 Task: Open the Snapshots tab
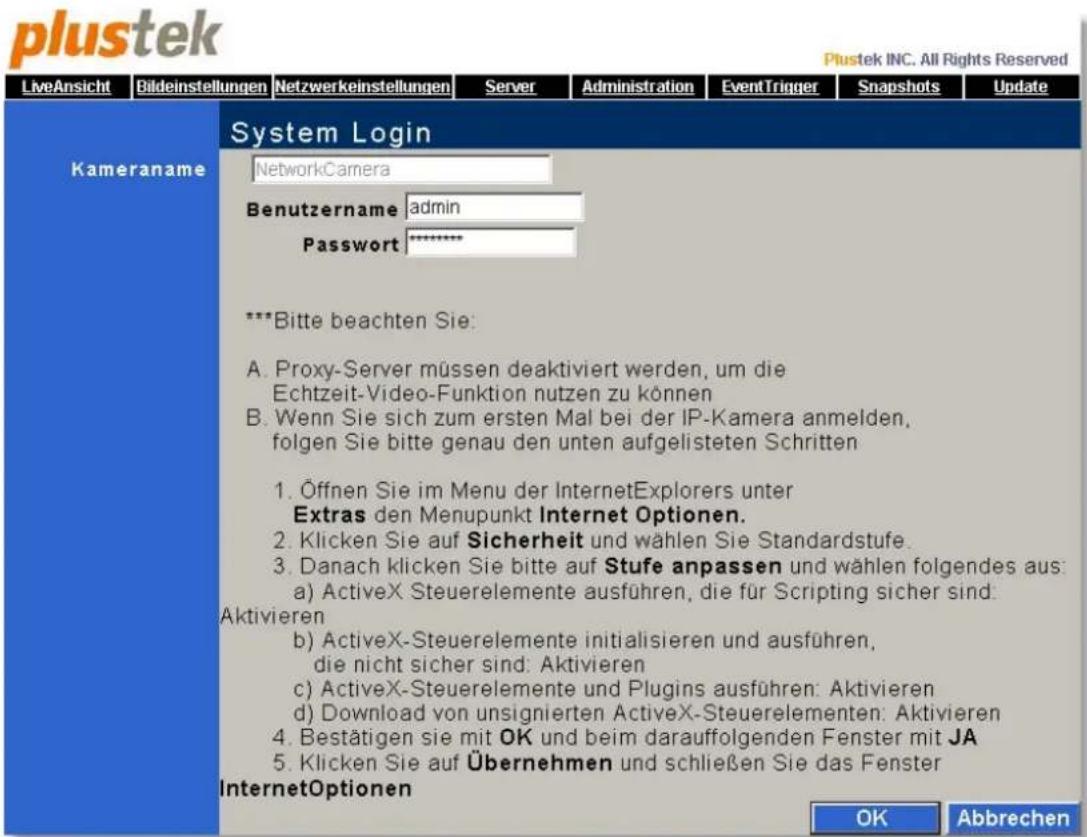click(x=899, y=87)
